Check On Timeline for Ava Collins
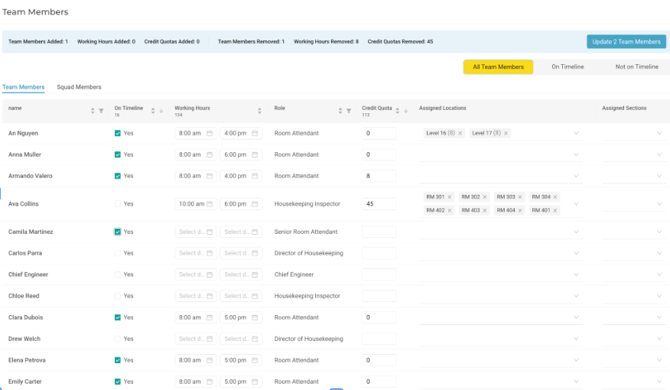 click(x=118, y=204)
